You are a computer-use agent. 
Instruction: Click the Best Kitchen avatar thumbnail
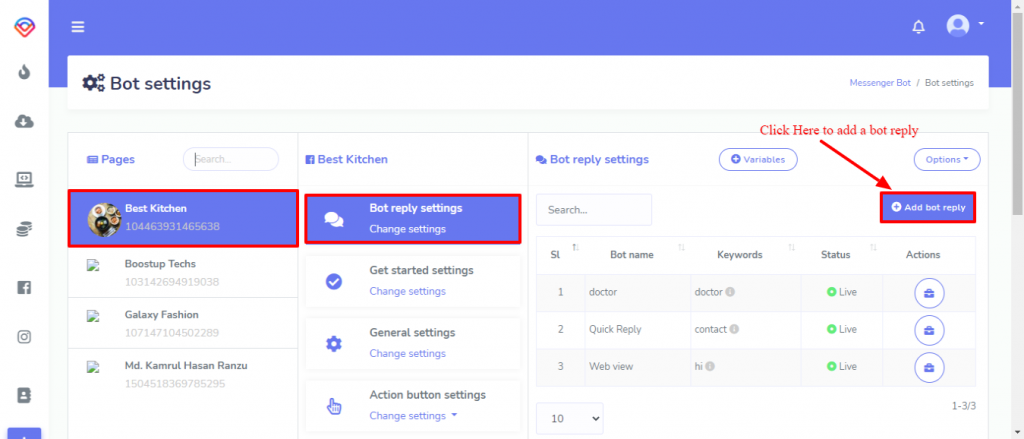(104, 220)
